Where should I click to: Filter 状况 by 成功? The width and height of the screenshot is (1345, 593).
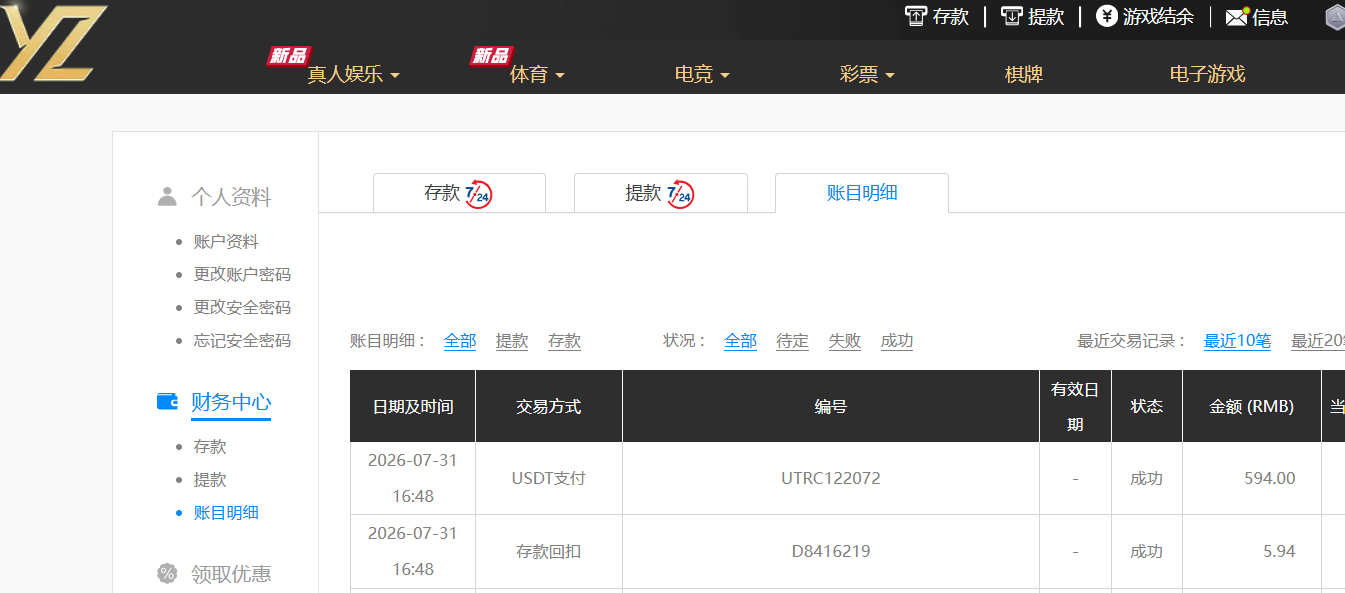897,341
